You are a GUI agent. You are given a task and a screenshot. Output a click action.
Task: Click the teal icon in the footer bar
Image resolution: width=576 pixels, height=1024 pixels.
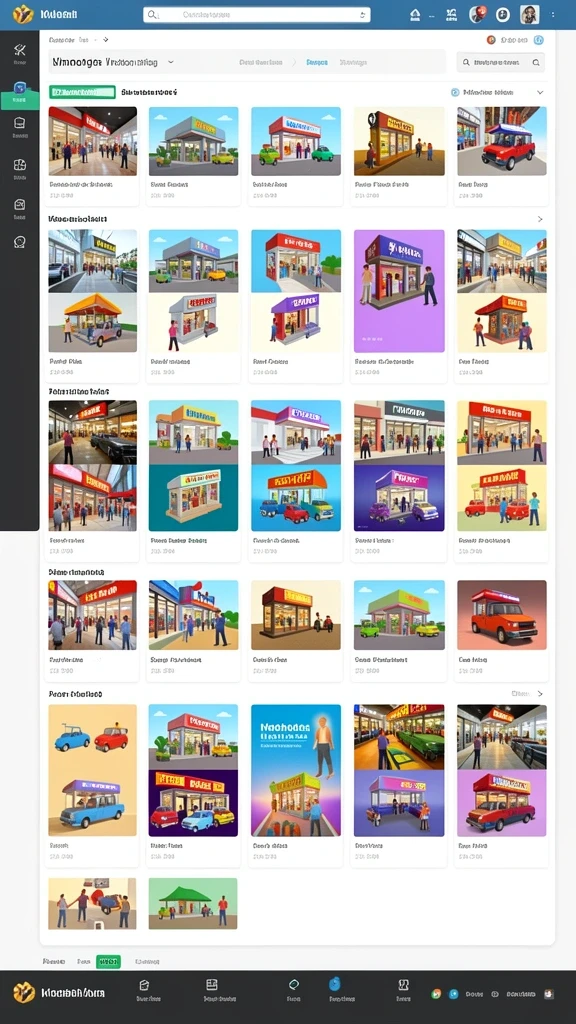click(x=294, y=984)
